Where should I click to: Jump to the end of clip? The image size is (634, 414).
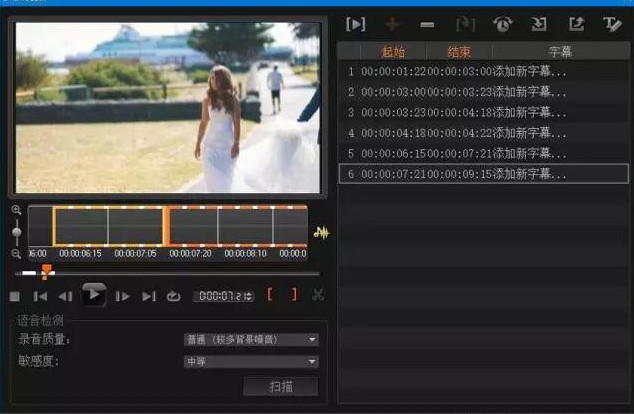click(149, 296)
